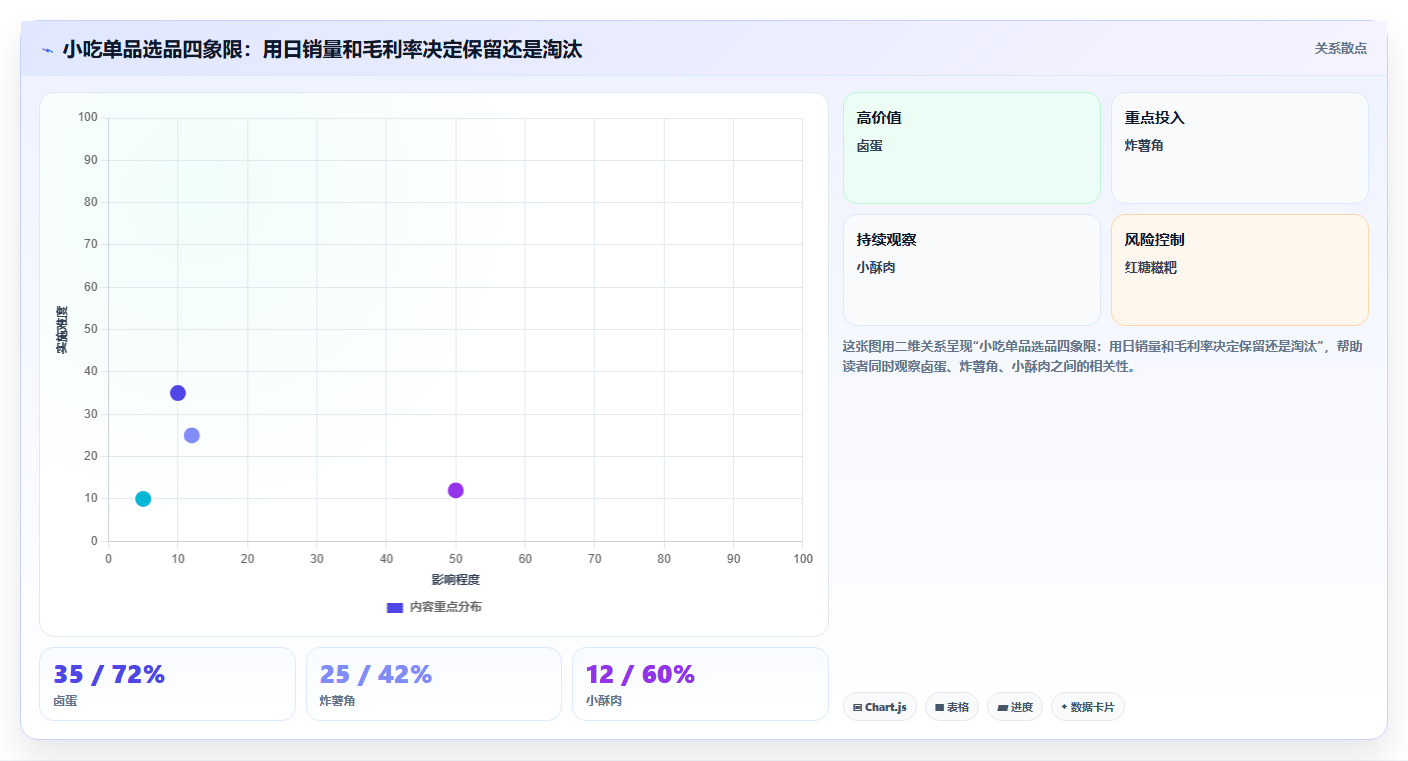The image size is (1408, 761).
Task: Click the light blue scatter point for 炸薯角
Action: [x=192, y=435]
